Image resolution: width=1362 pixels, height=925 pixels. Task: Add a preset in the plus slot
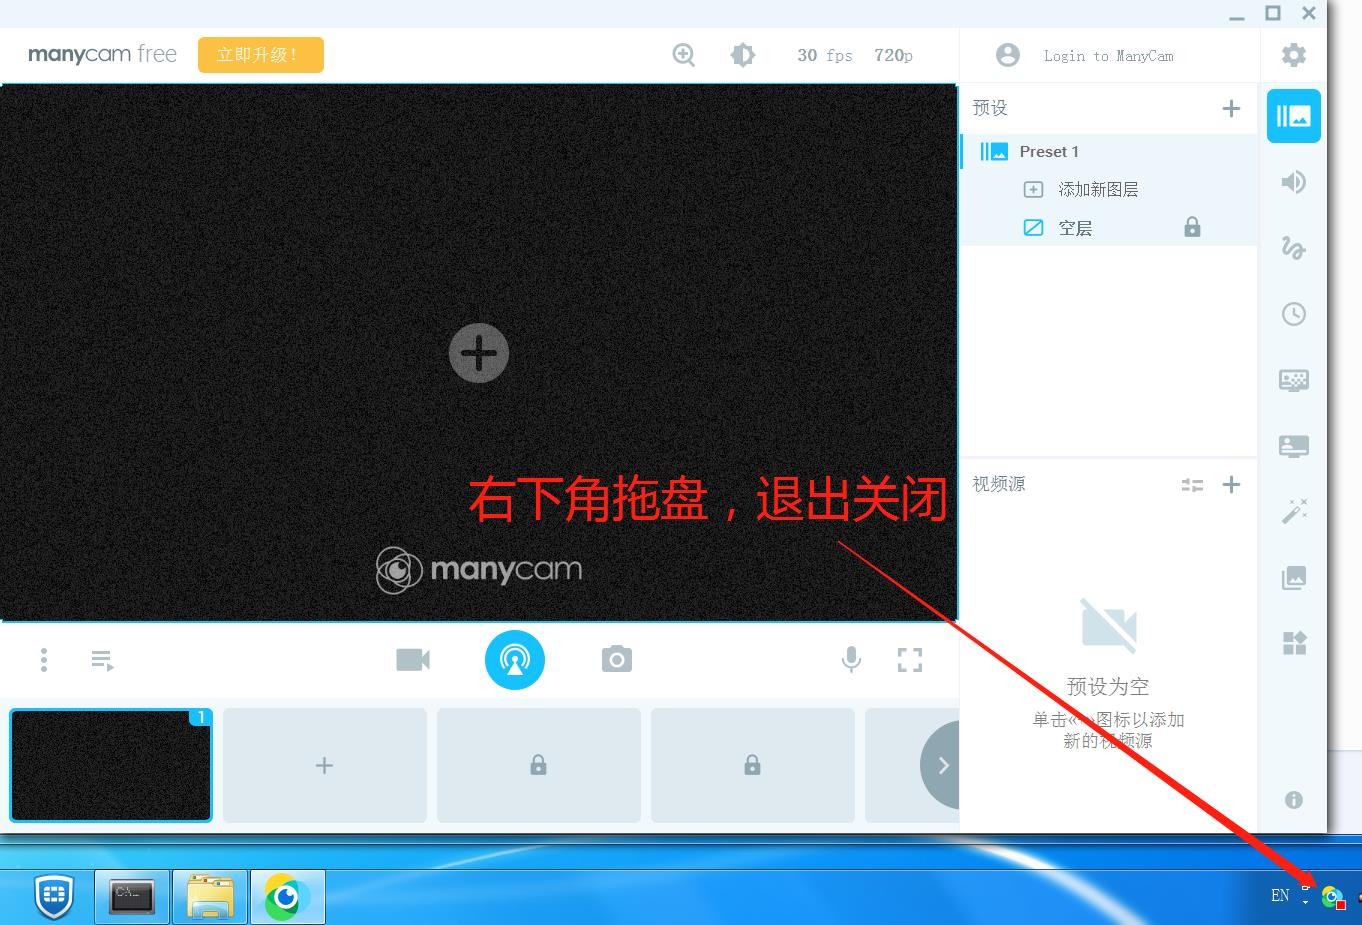325,765
